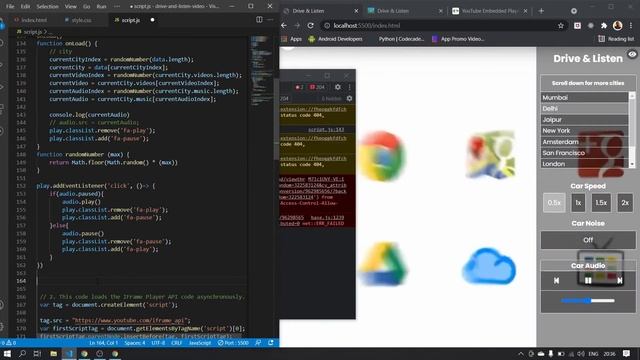Select Mumbai from the city list

pyautogui.click(x=585, y=98)
